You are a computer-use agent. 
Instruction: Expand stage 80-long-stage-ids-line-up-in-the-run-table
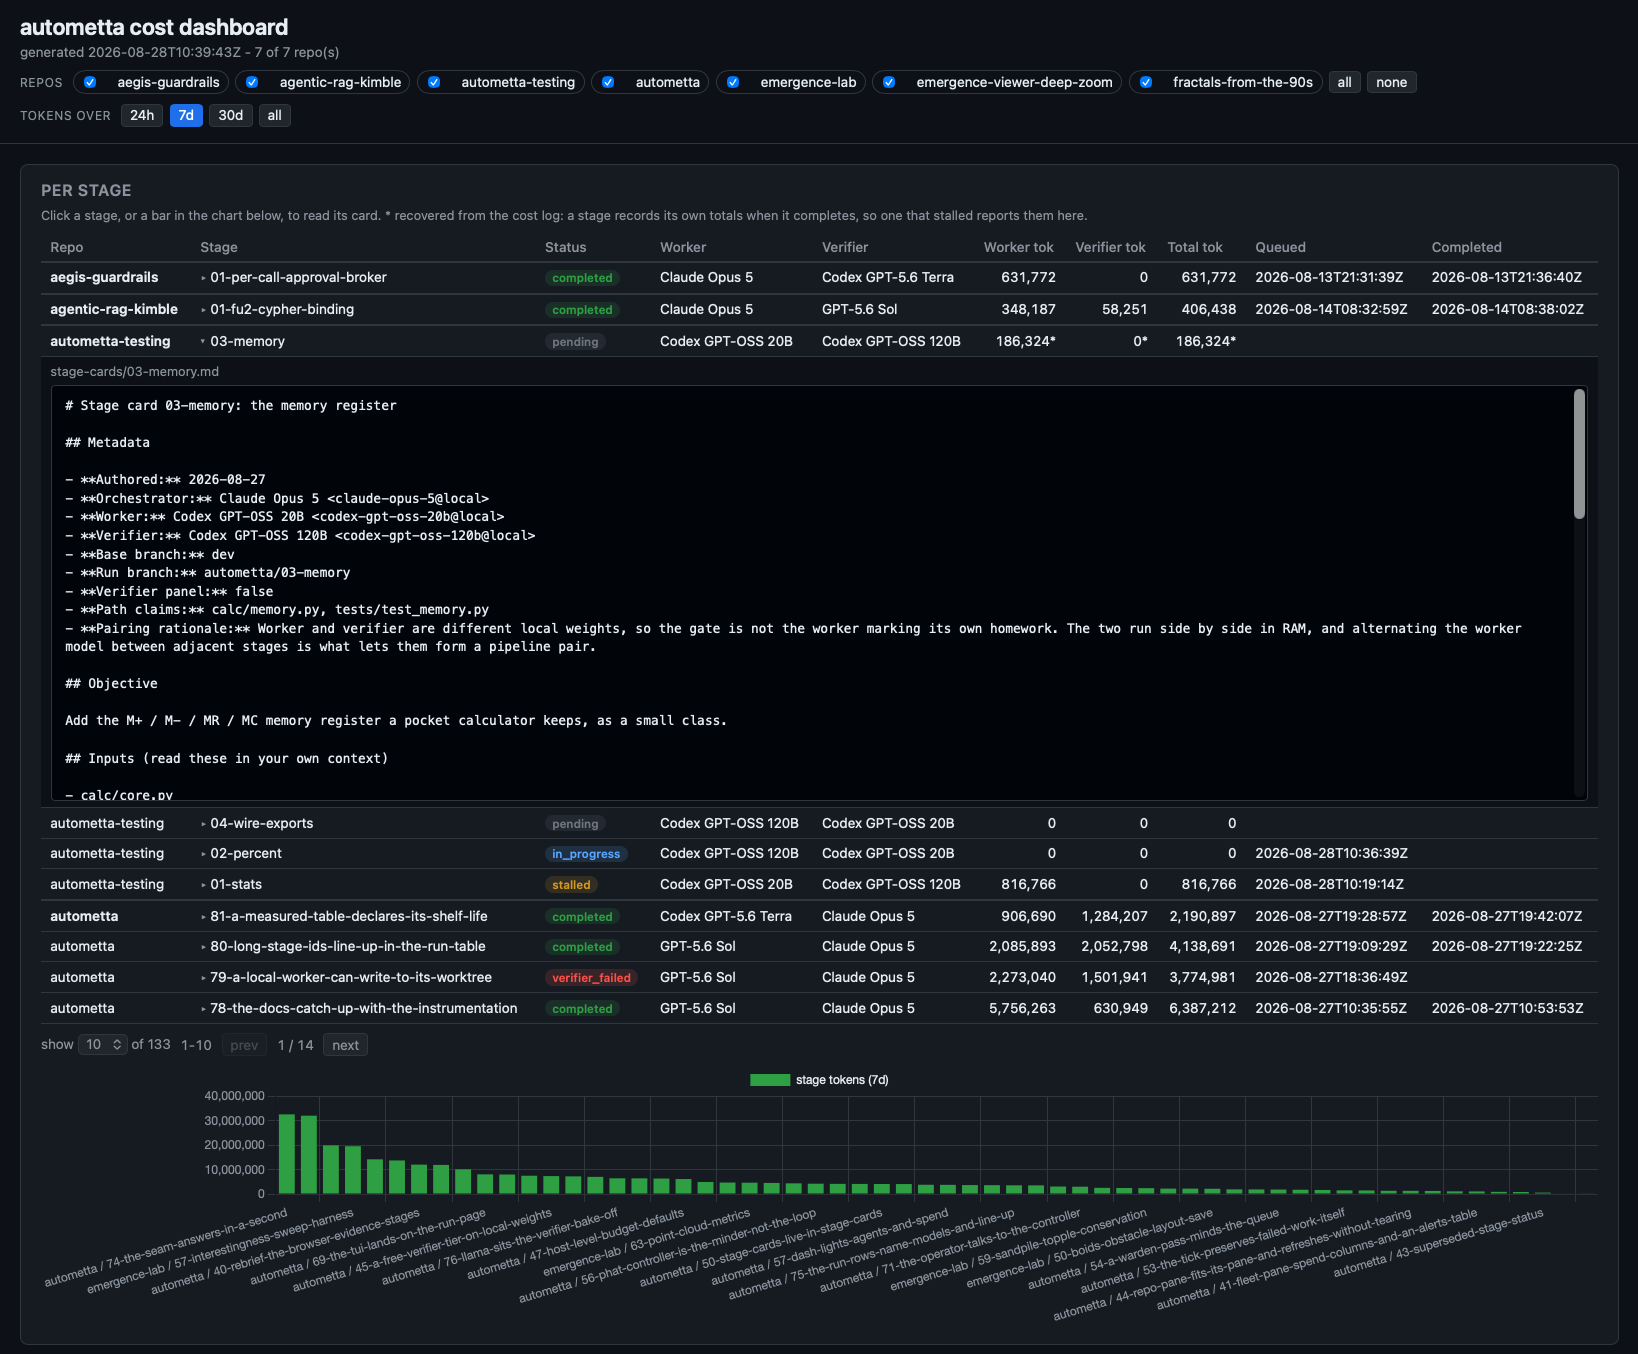tap(347, 946)
